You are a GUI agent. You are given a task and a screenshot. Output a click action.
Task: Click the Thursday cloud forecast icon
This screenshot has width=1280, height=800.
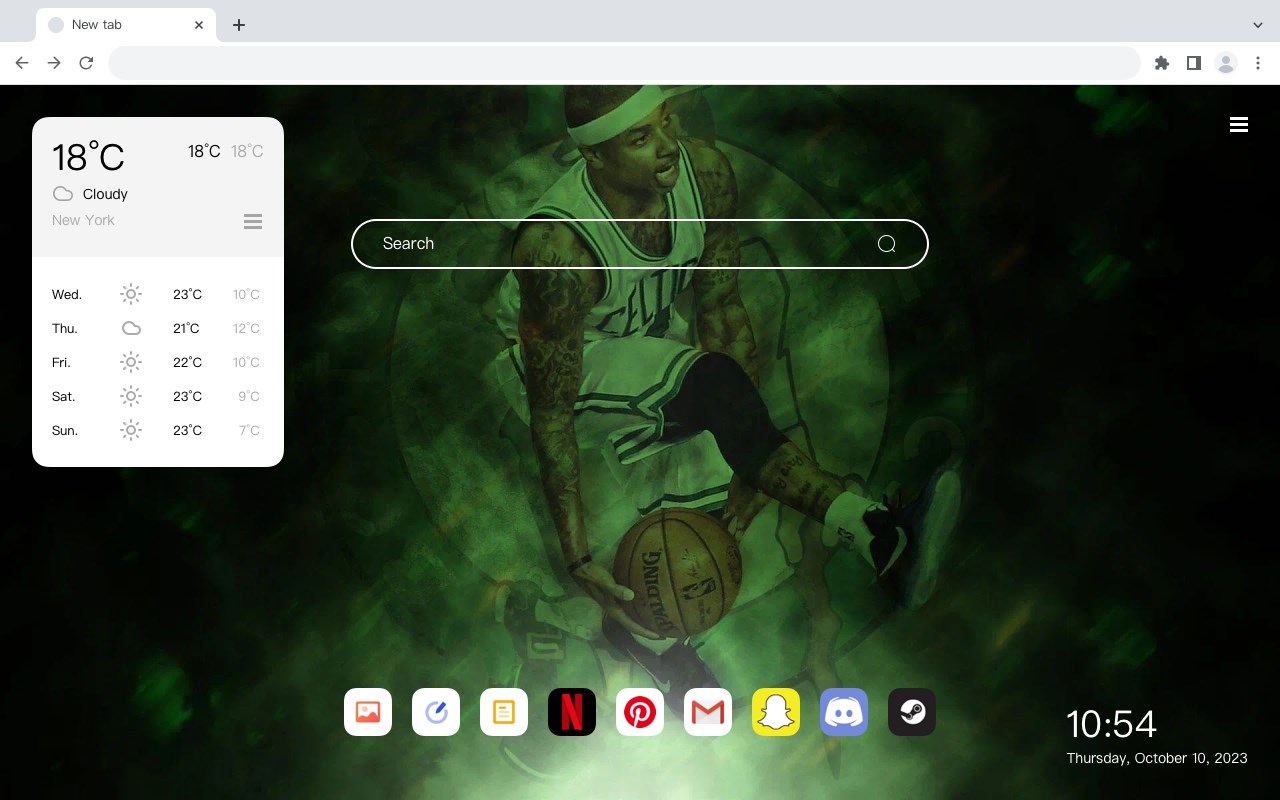(x=131, y=328)
